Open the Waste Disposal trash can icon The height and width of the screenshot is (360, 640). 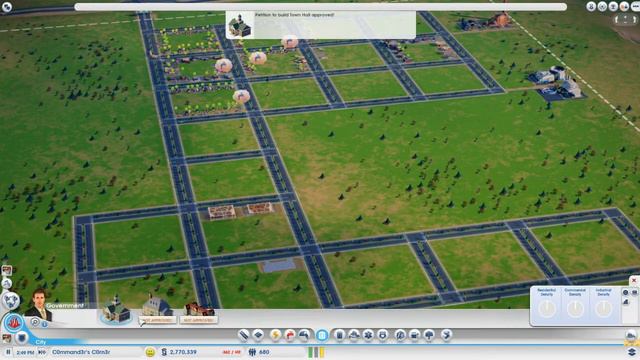[x=339, y=335]
